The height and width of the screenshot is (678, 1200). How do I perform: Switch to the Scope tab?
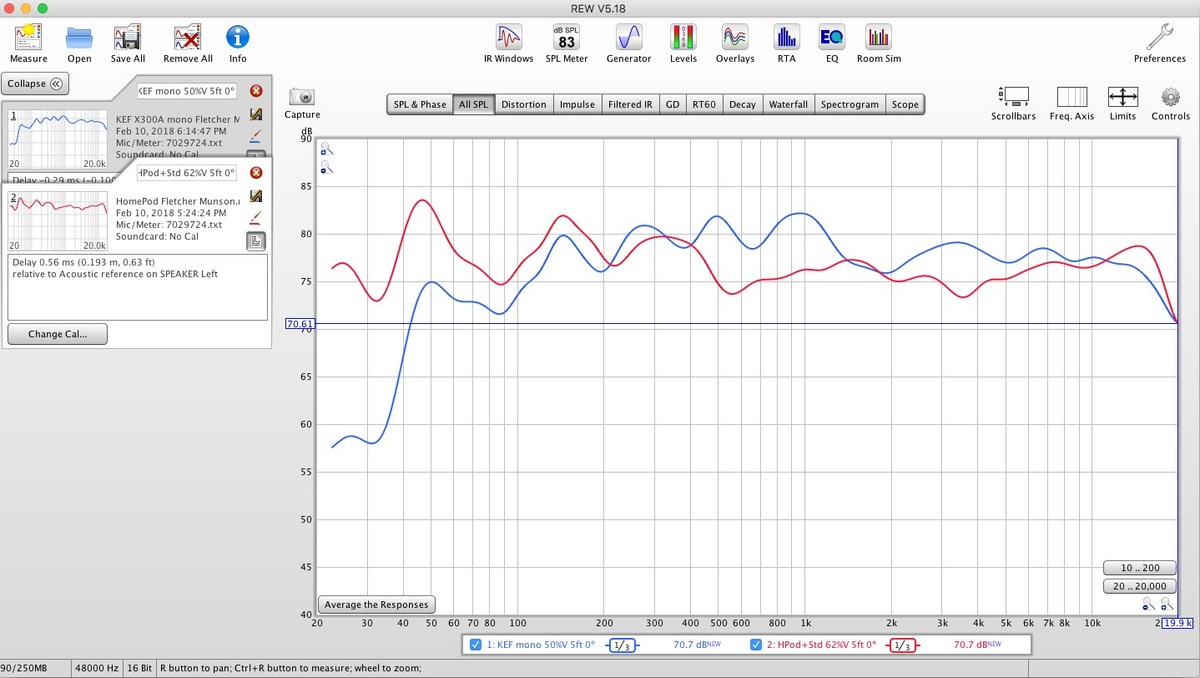click(905, 104)
